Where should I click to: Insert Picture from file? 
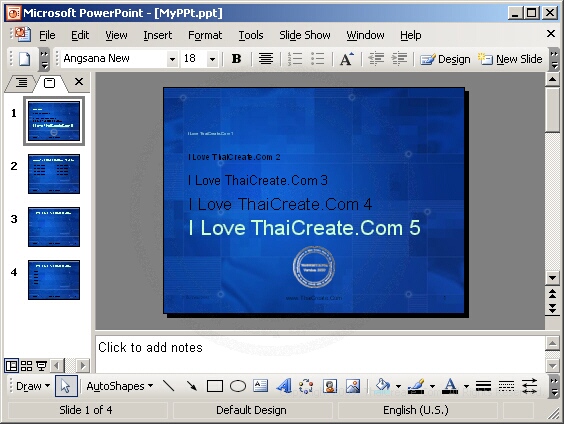[353, 386]
